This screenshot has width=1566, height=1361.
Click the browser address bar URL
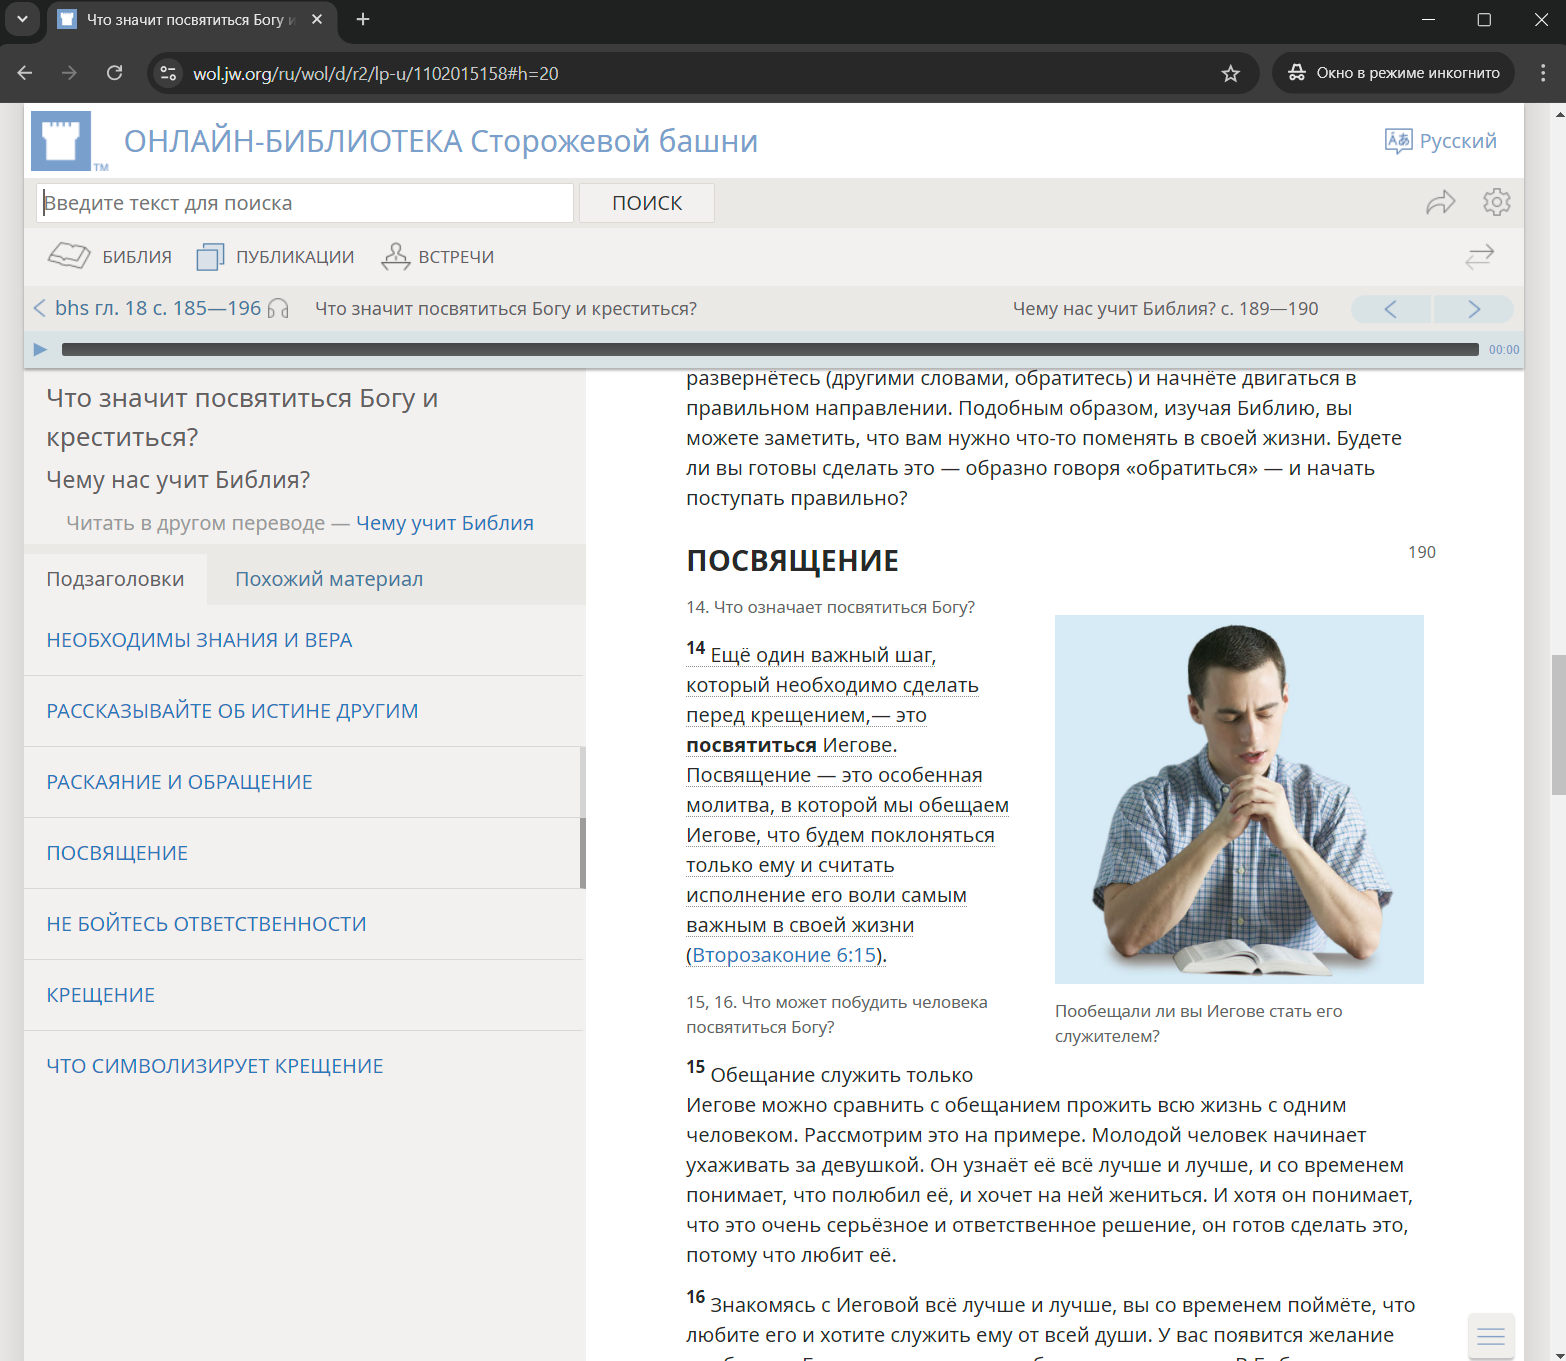pyautogui.click(x=376, y=73)
